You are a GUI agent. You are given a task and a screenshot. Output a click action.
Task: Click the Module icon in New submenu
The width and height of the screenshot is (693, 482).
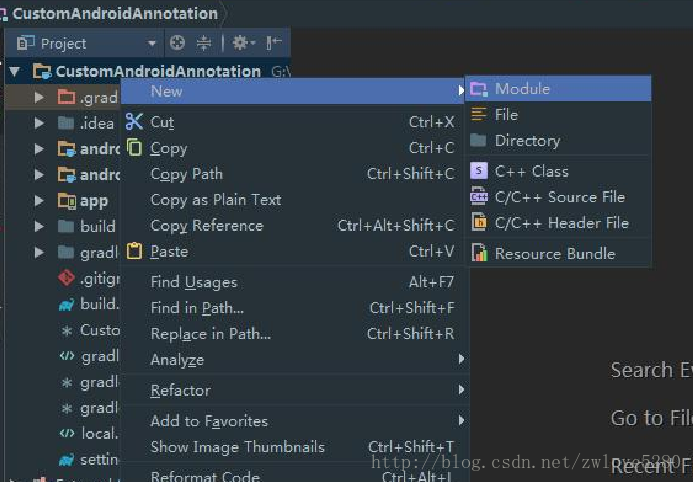tap(479, 89)
